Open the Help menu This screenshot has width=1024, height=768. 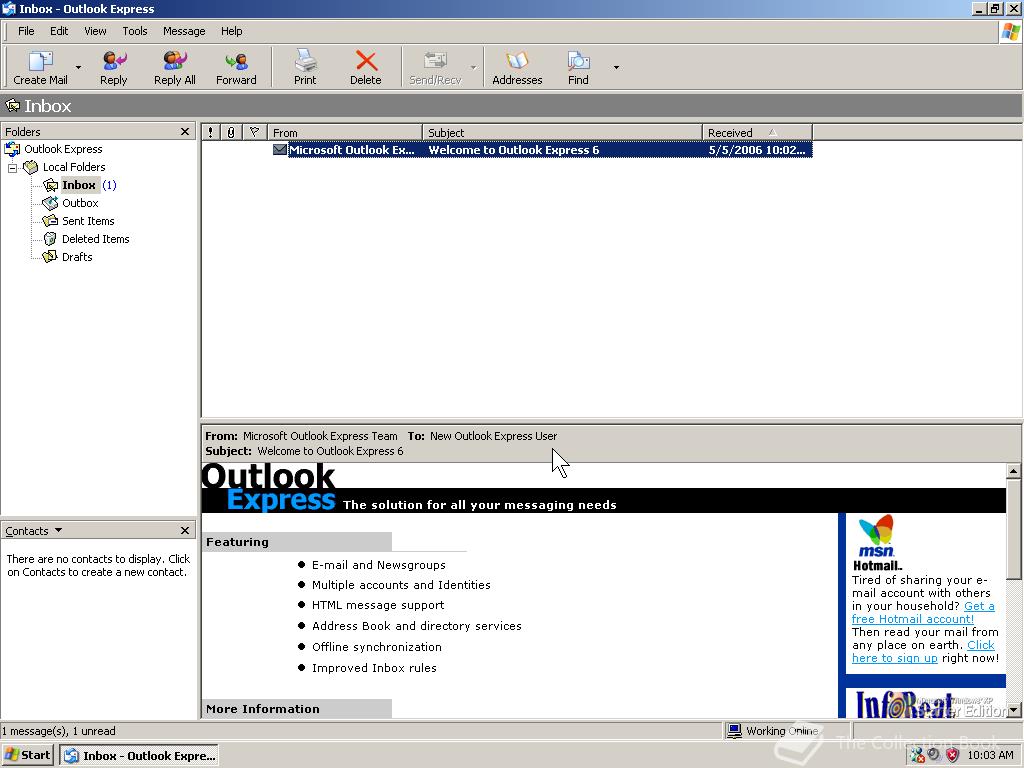231,31
